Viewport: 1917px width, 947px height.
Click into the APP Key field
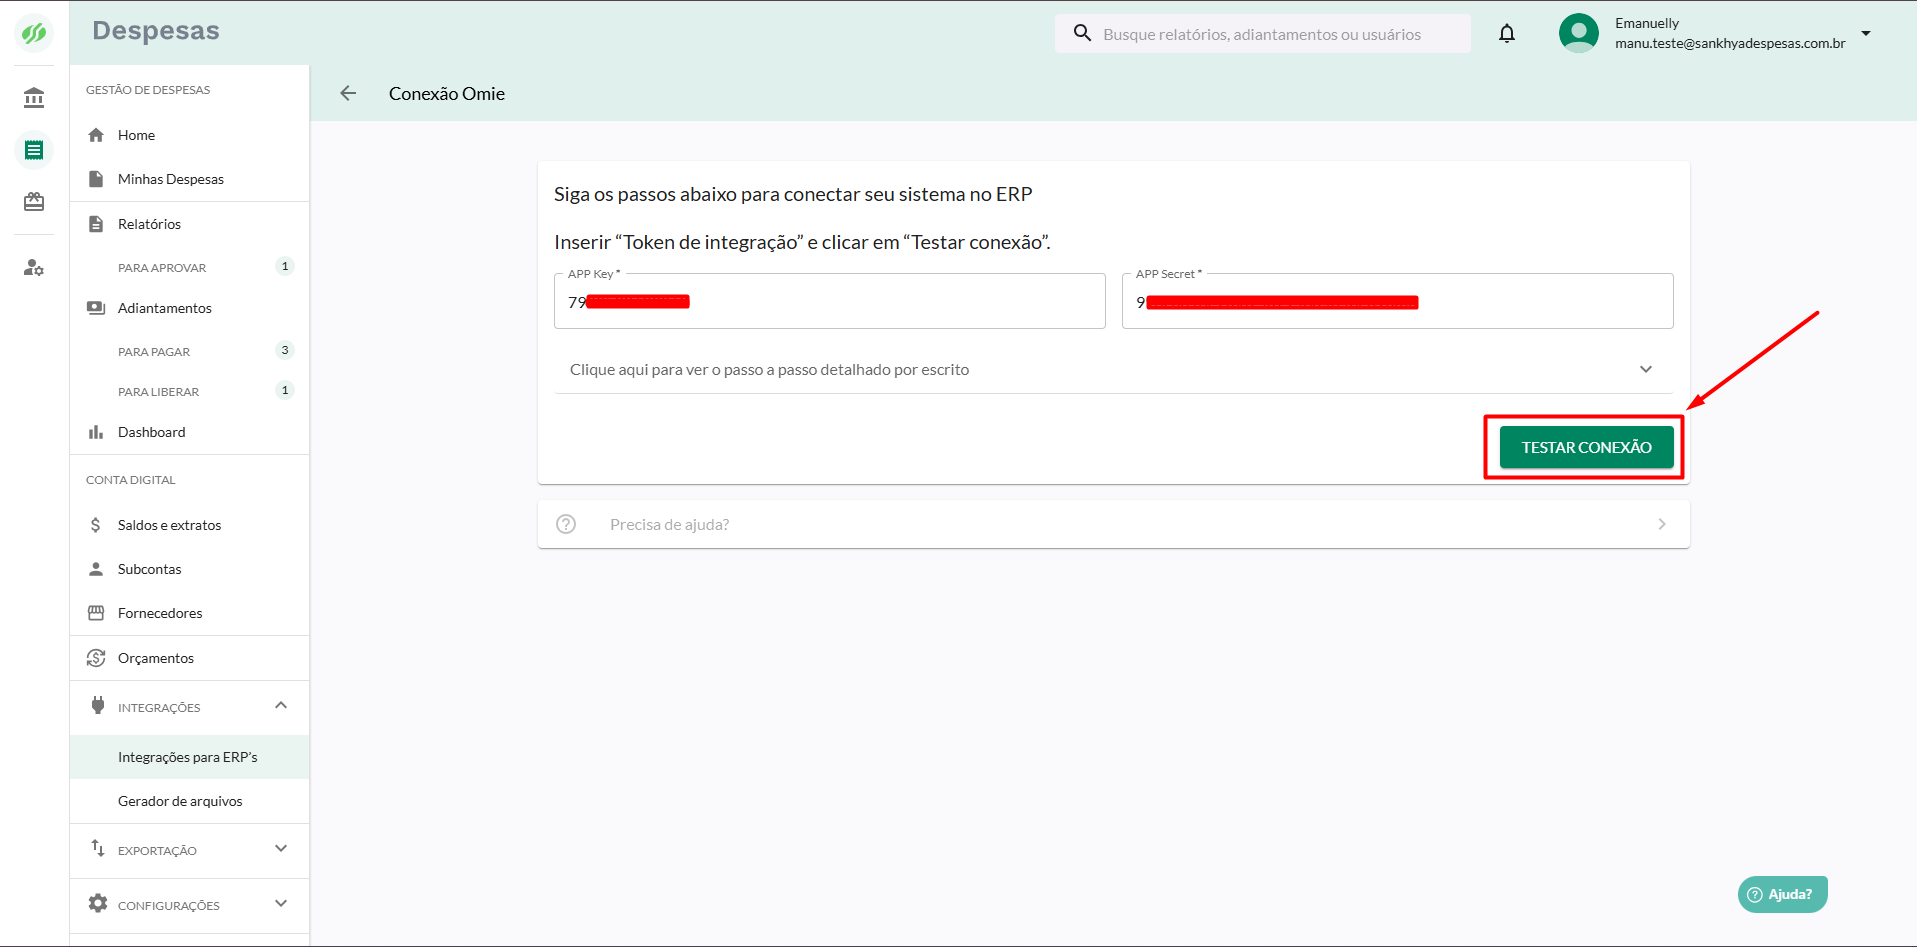coord(830,301)
